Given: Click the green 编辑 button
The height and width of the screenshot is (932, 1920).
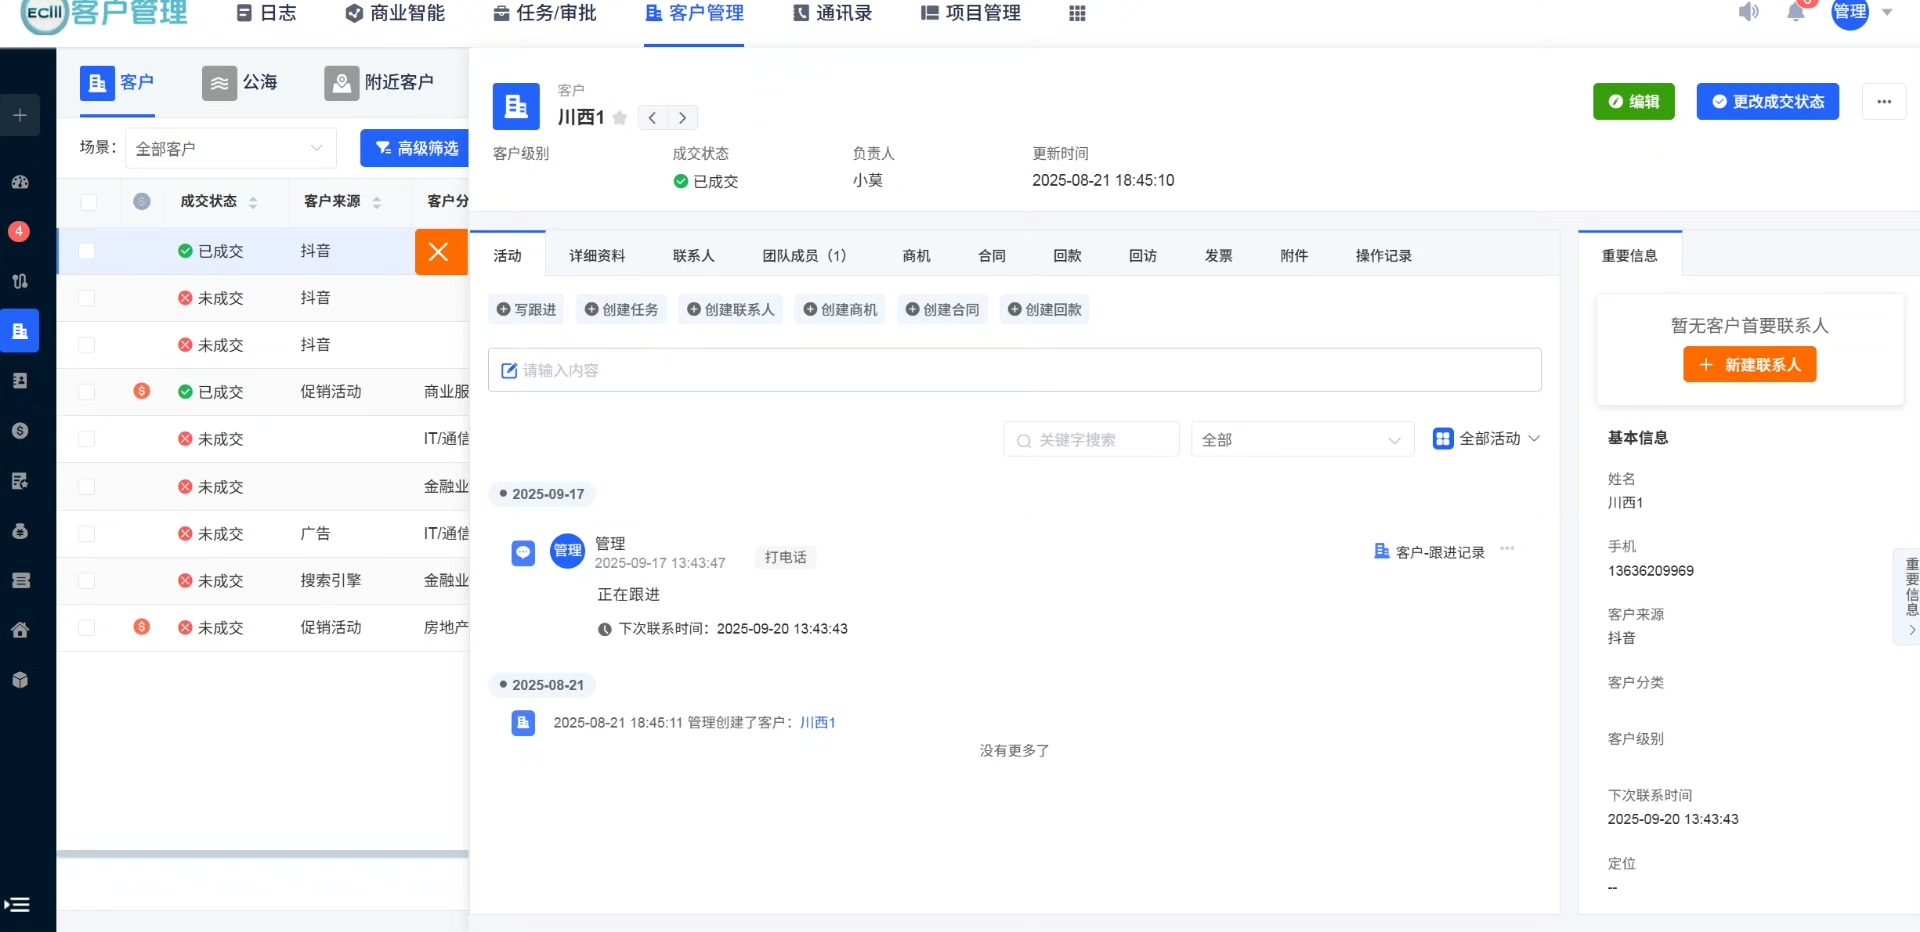Looking at the screenshot, I should [1633, 102].
